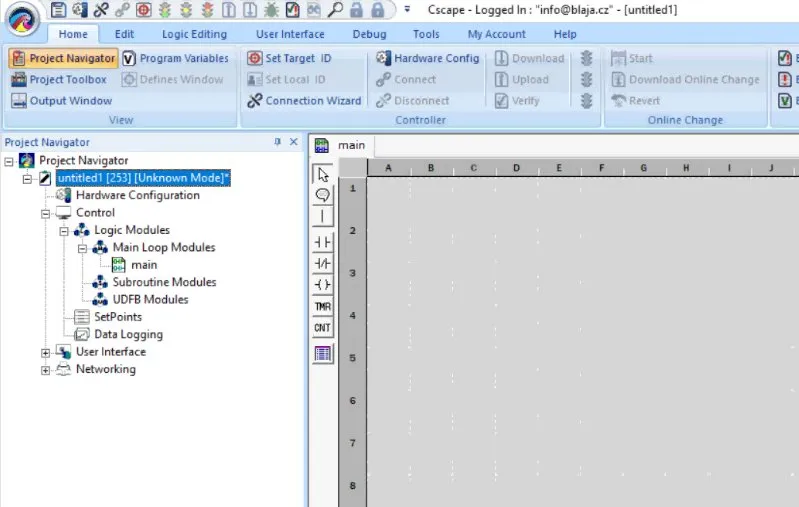
Task: Click the Hardware Config button
Action: click(x=428, y=59)
